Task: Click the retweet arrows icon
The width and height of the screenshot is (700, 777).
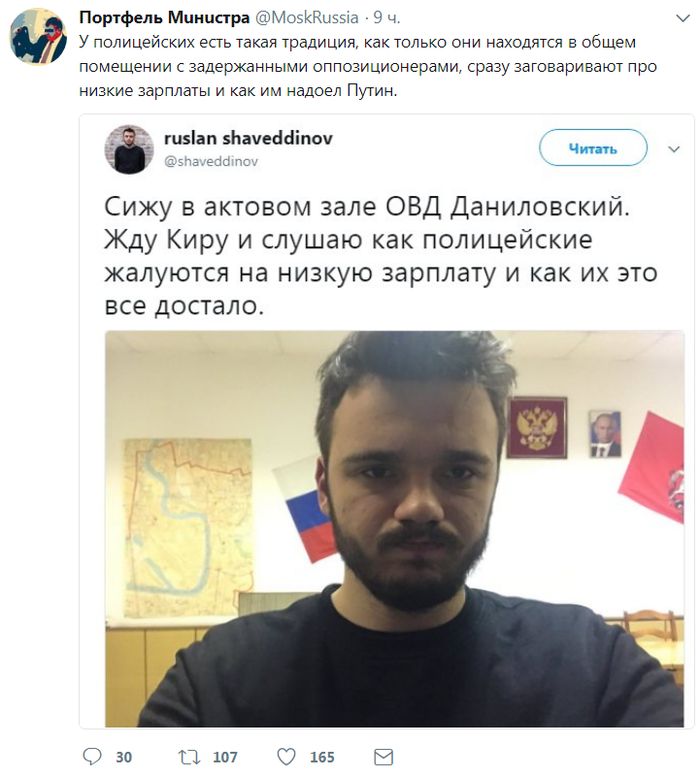Action: [x=189, y=757]
